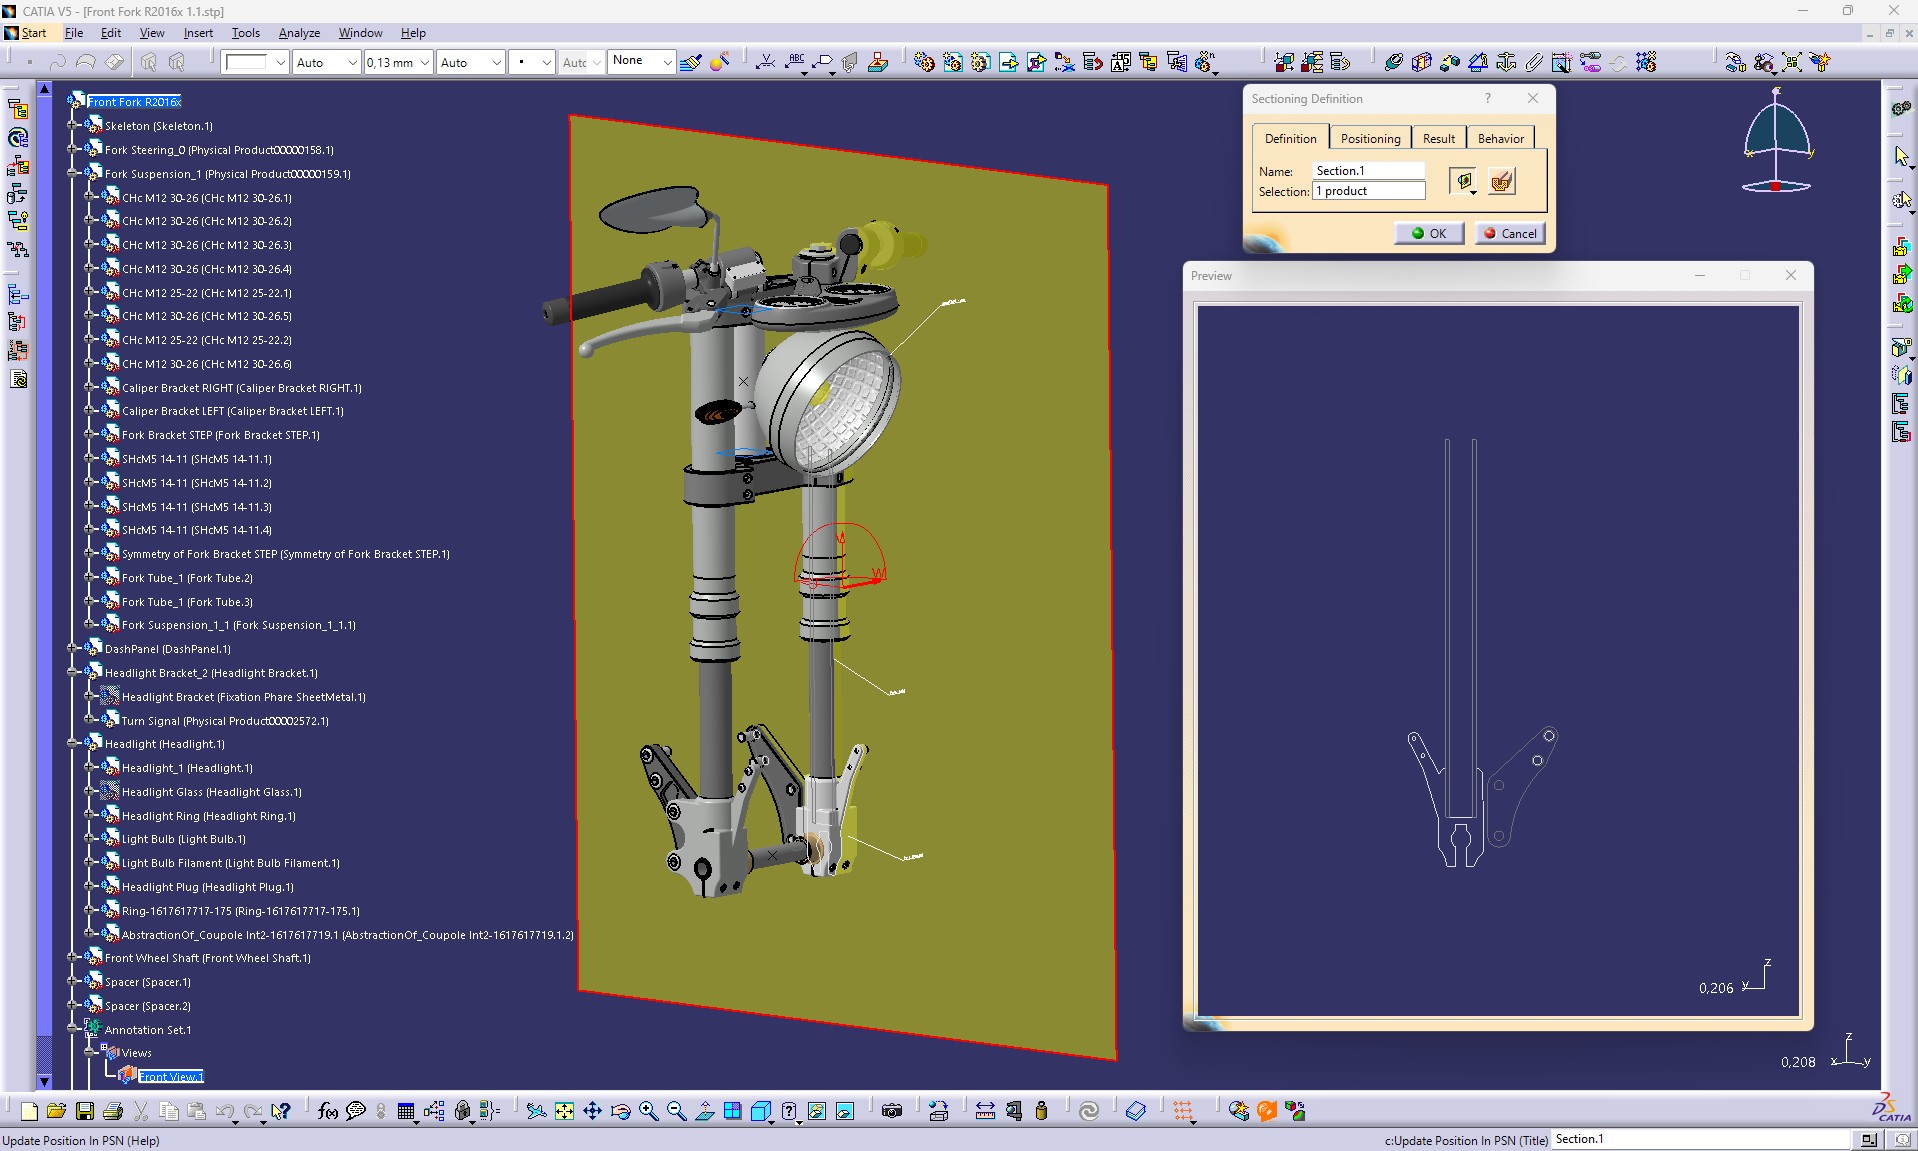Image resolution: width=1918 pixels, height=1151 pixels.
Task: Click the Volume Cut icon in Sectioning dialog
Action: coord(1501,181)
